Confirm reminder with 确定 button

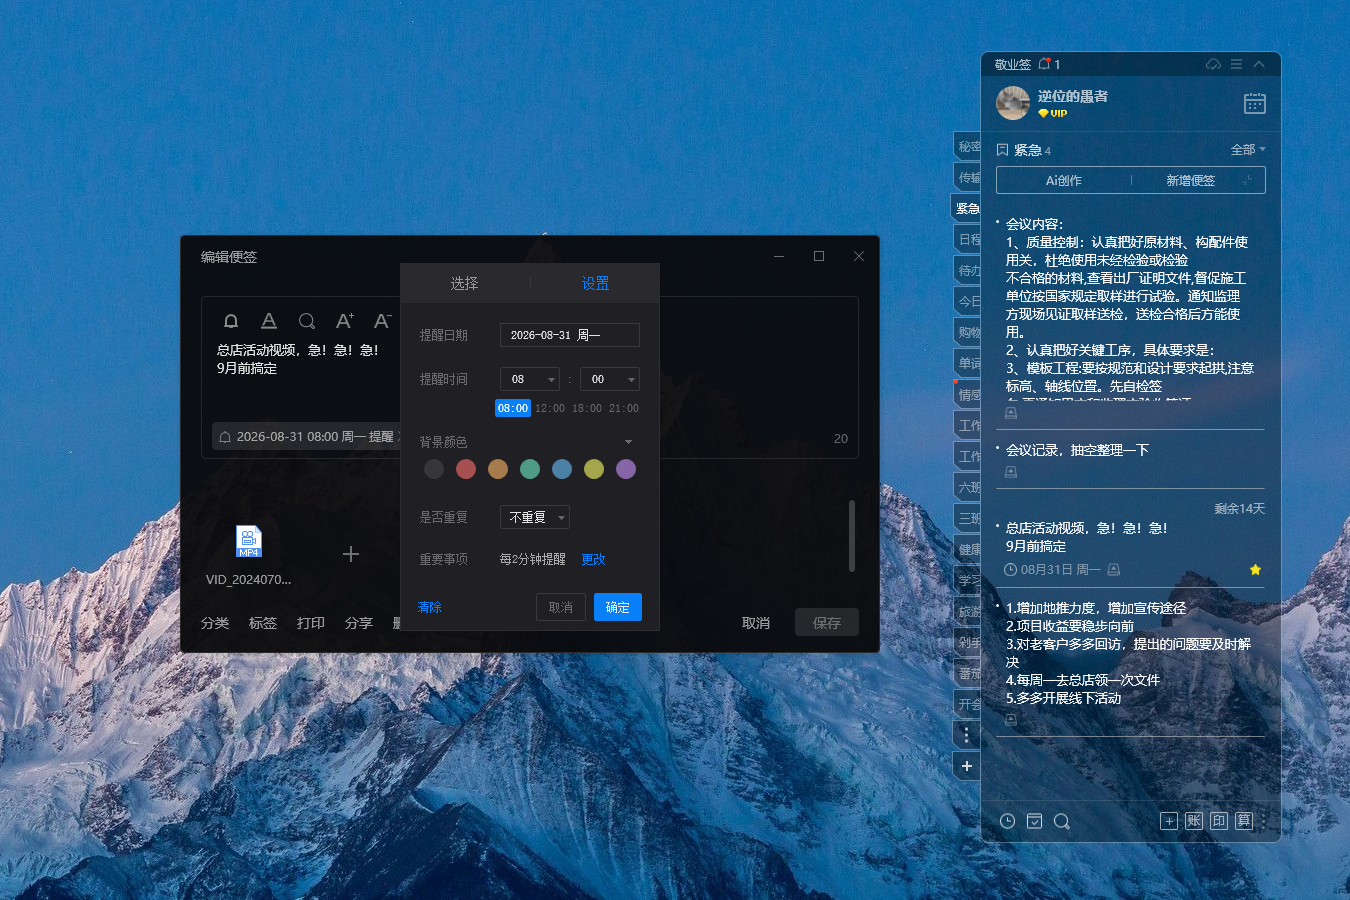(x=618, y=607)
